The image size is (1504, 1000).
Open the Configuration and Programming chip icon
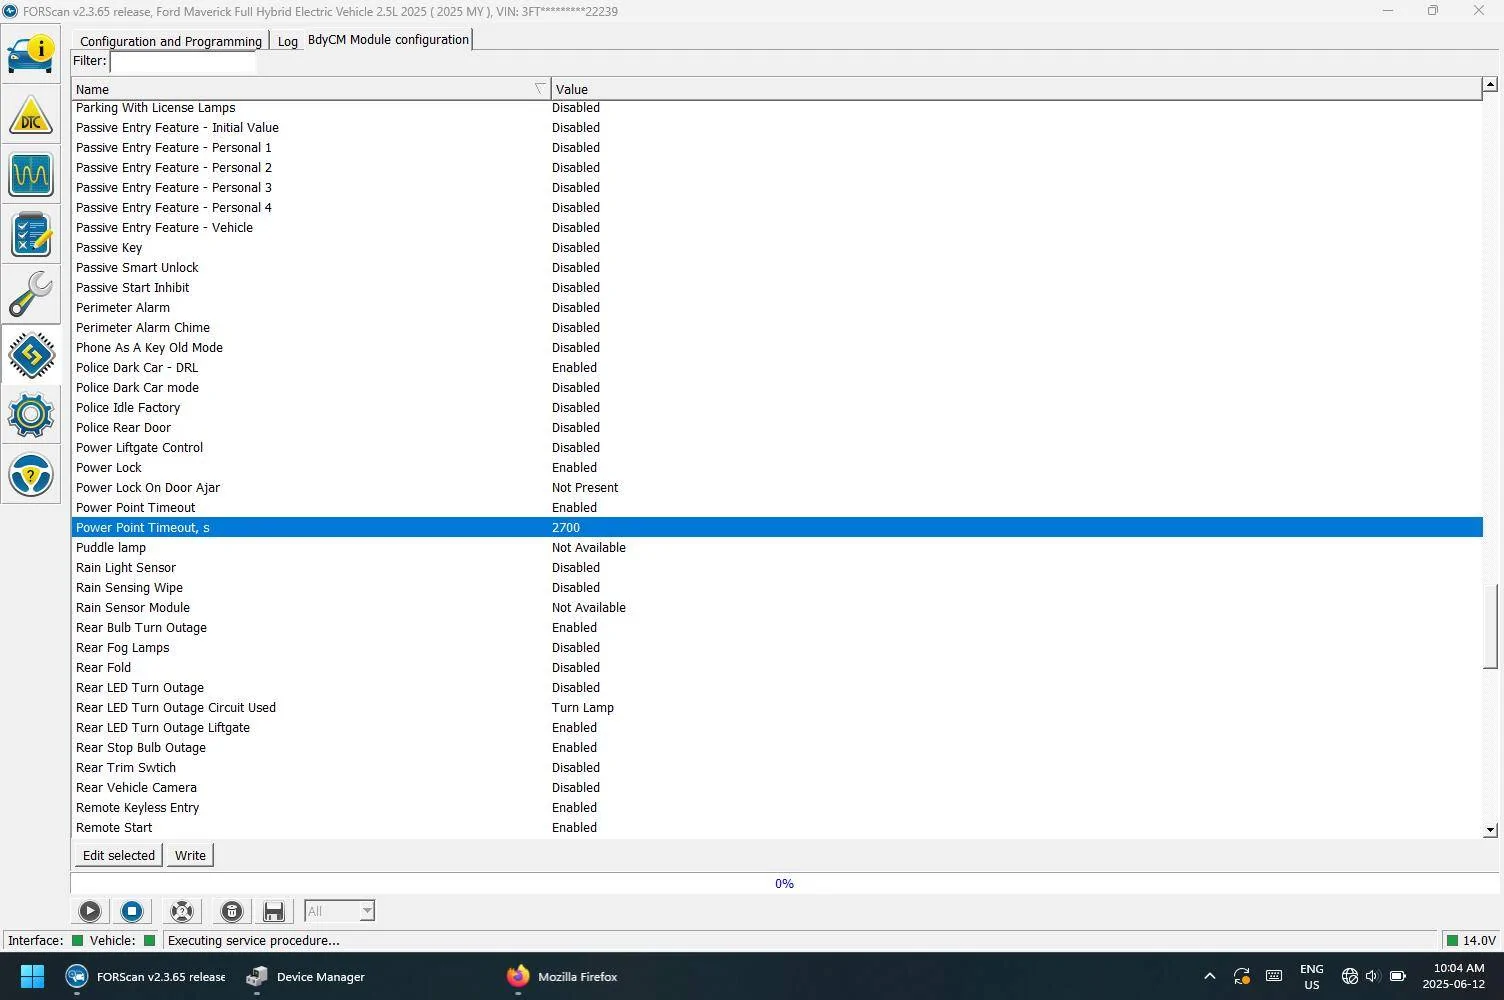(x=31, y=355)
